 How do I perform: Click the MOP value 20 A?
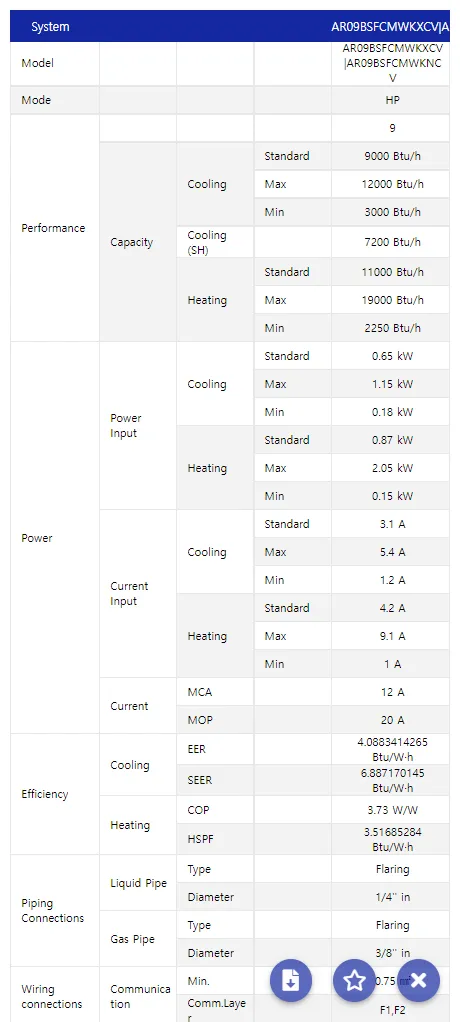(x=392, y=720)
